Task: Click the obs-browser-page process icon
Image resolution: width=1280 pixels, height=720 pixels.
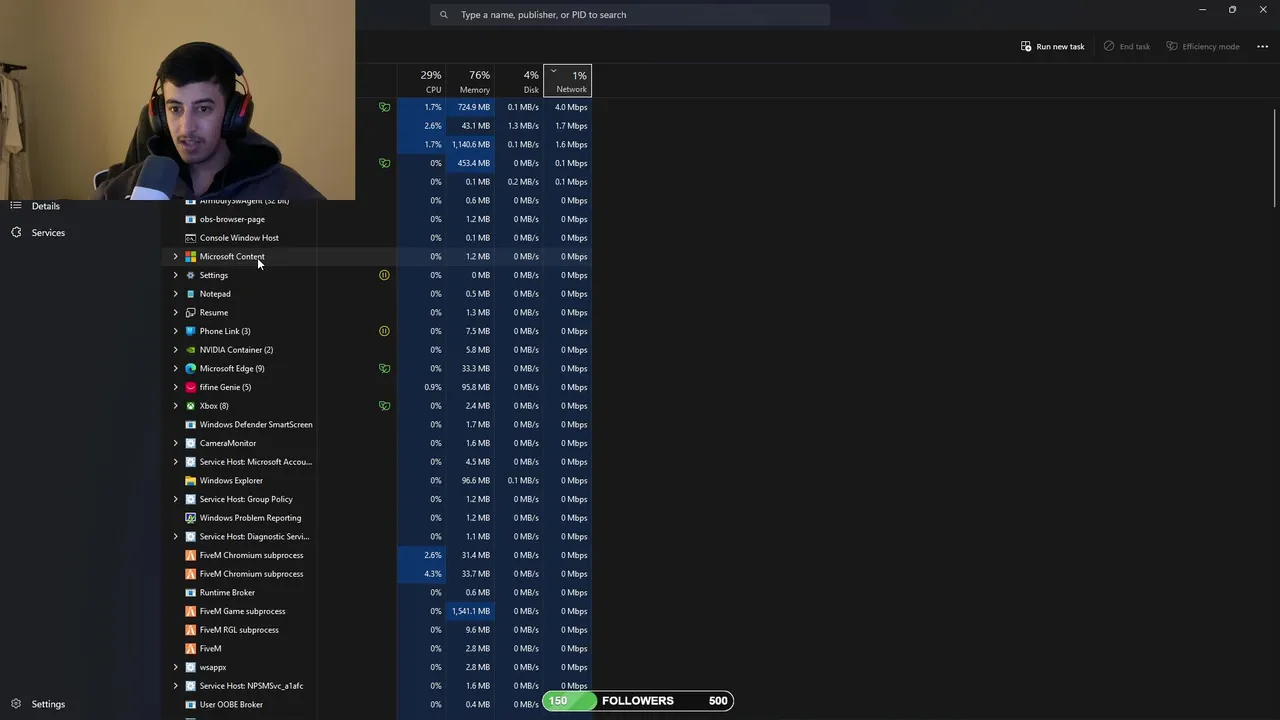Action: (x=190, y=219)
